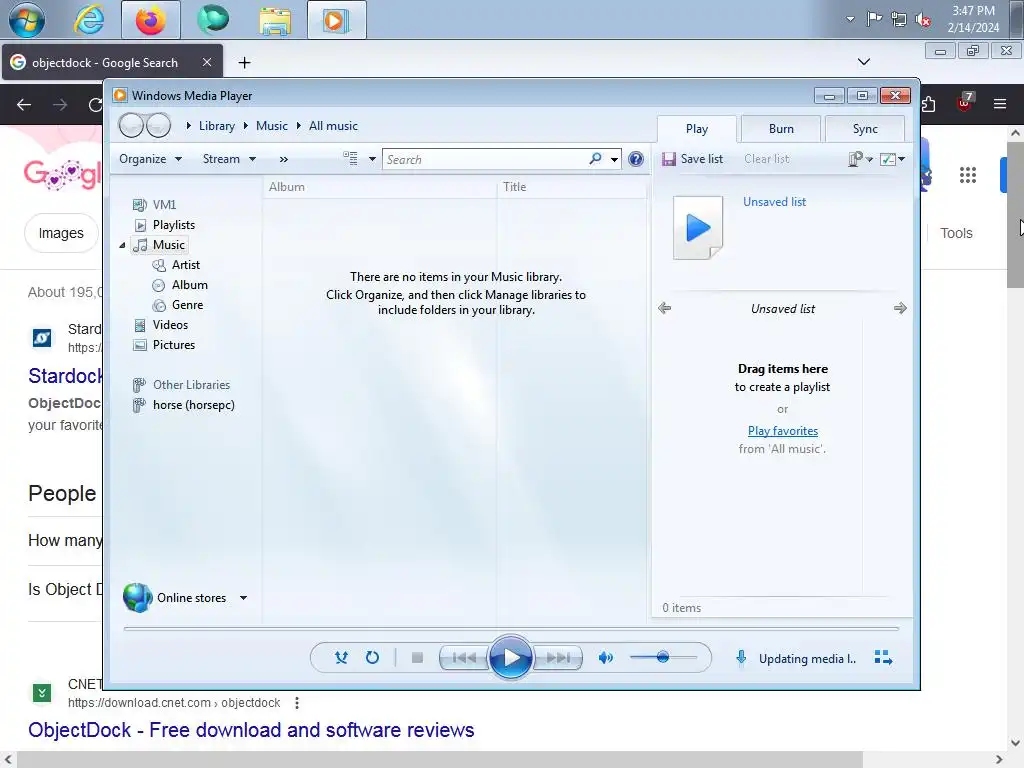Open the View options dropdown arrow
1024x768 pixels.
pos(372,159)
